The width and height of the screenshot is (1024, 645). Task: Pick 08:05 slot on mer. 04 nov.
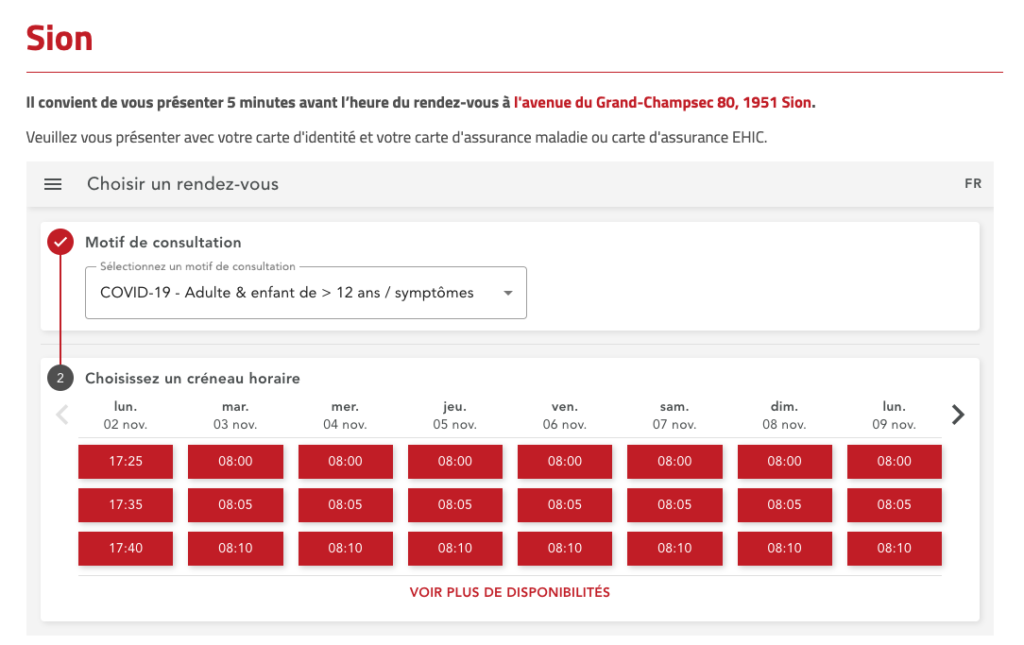345,505
